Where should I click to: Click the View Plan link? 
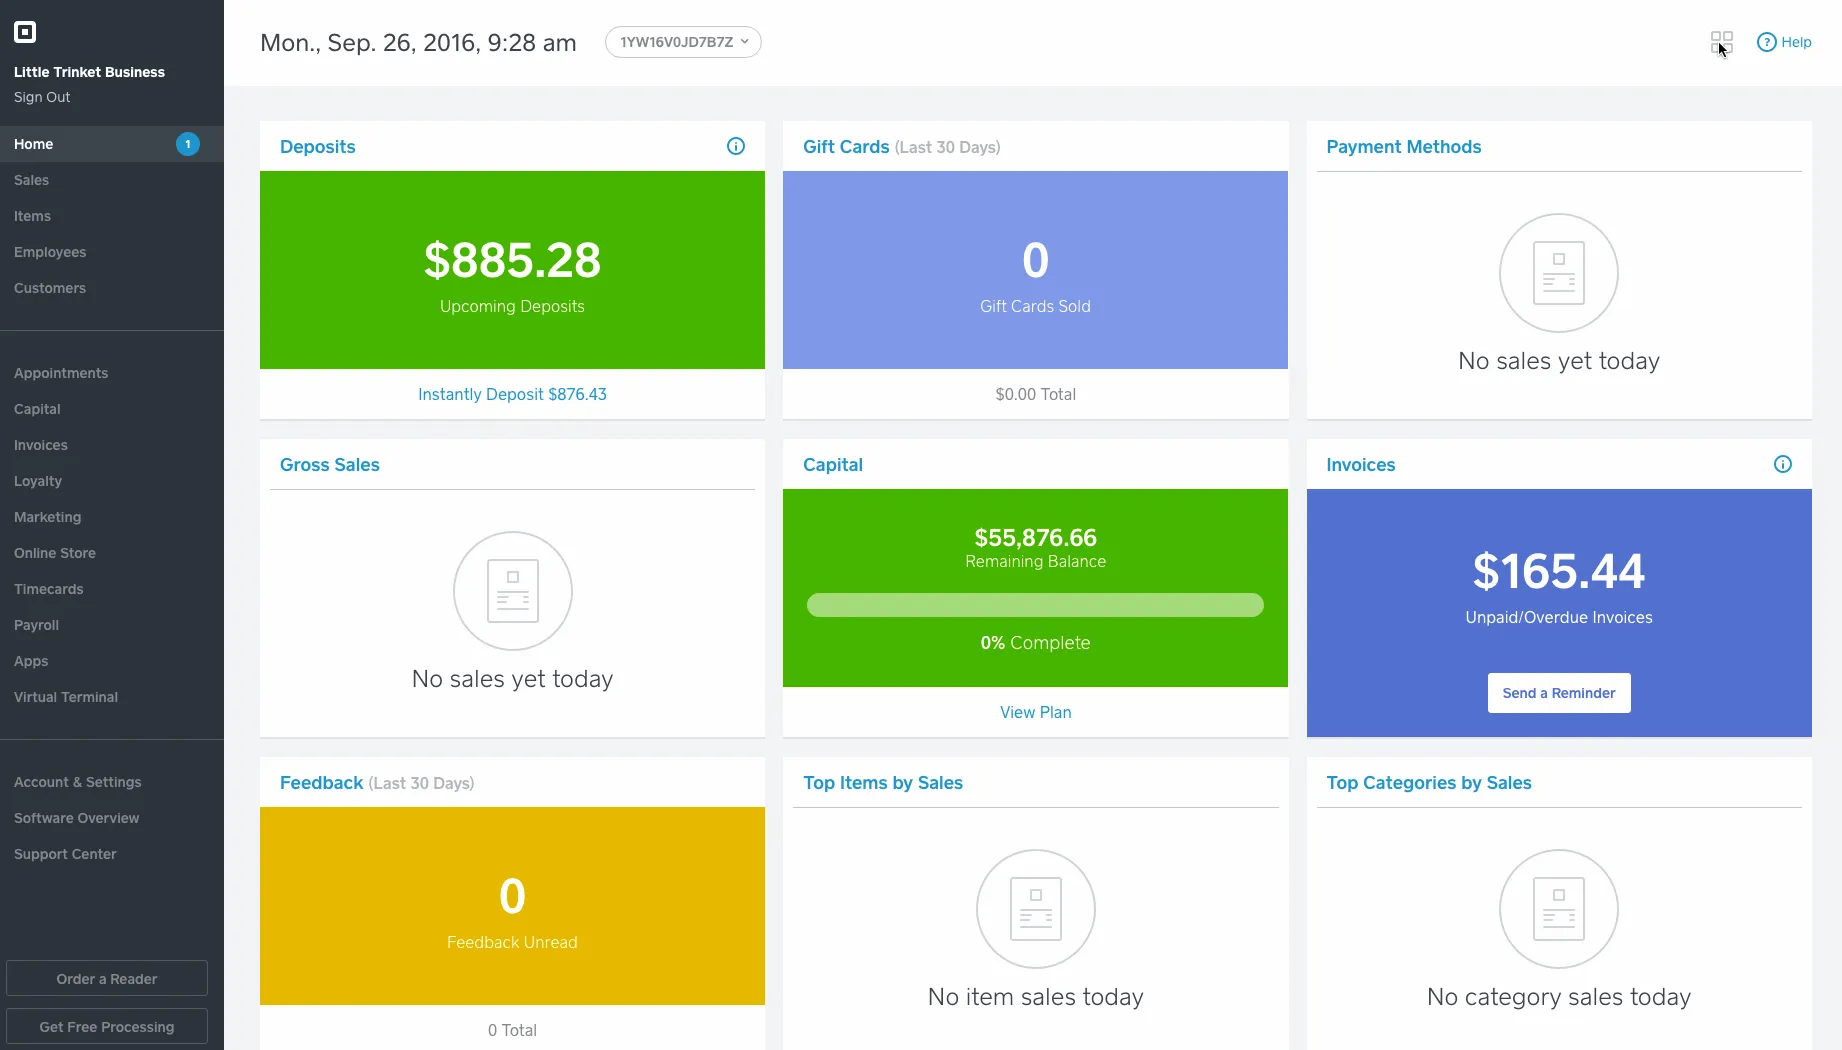click(1036, 712)
